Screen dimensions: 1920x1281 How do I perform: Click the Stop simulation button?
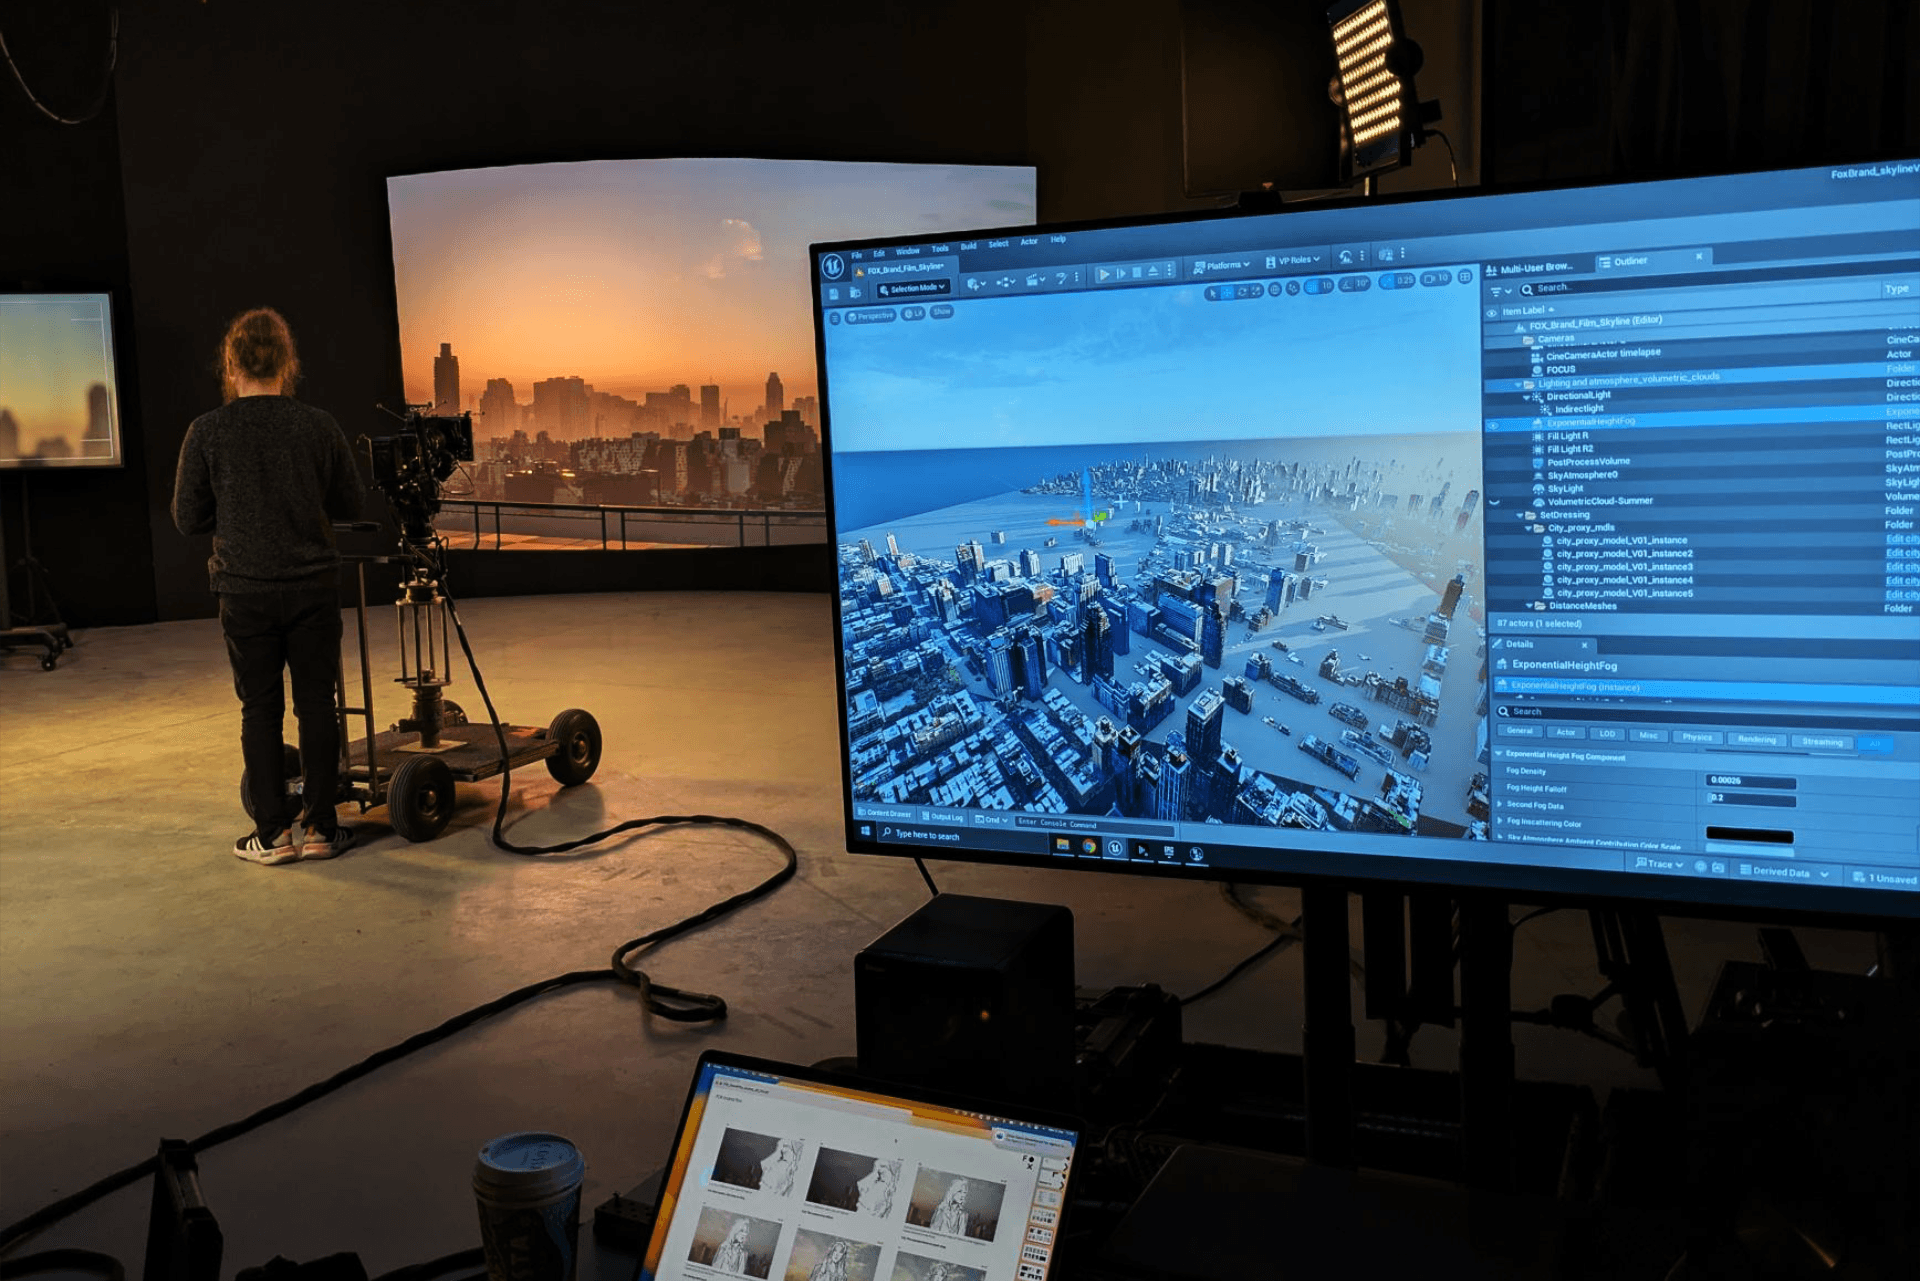(x=1137, y=272)
